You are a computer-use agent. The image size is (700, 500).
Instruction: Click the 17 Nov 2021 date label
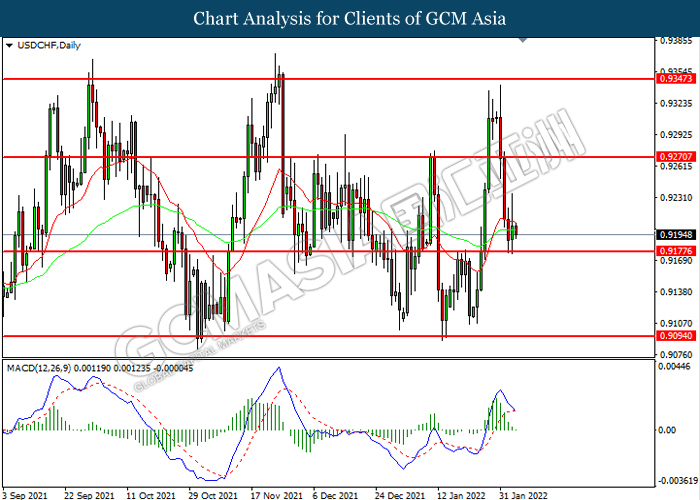(x=276, y=495)
